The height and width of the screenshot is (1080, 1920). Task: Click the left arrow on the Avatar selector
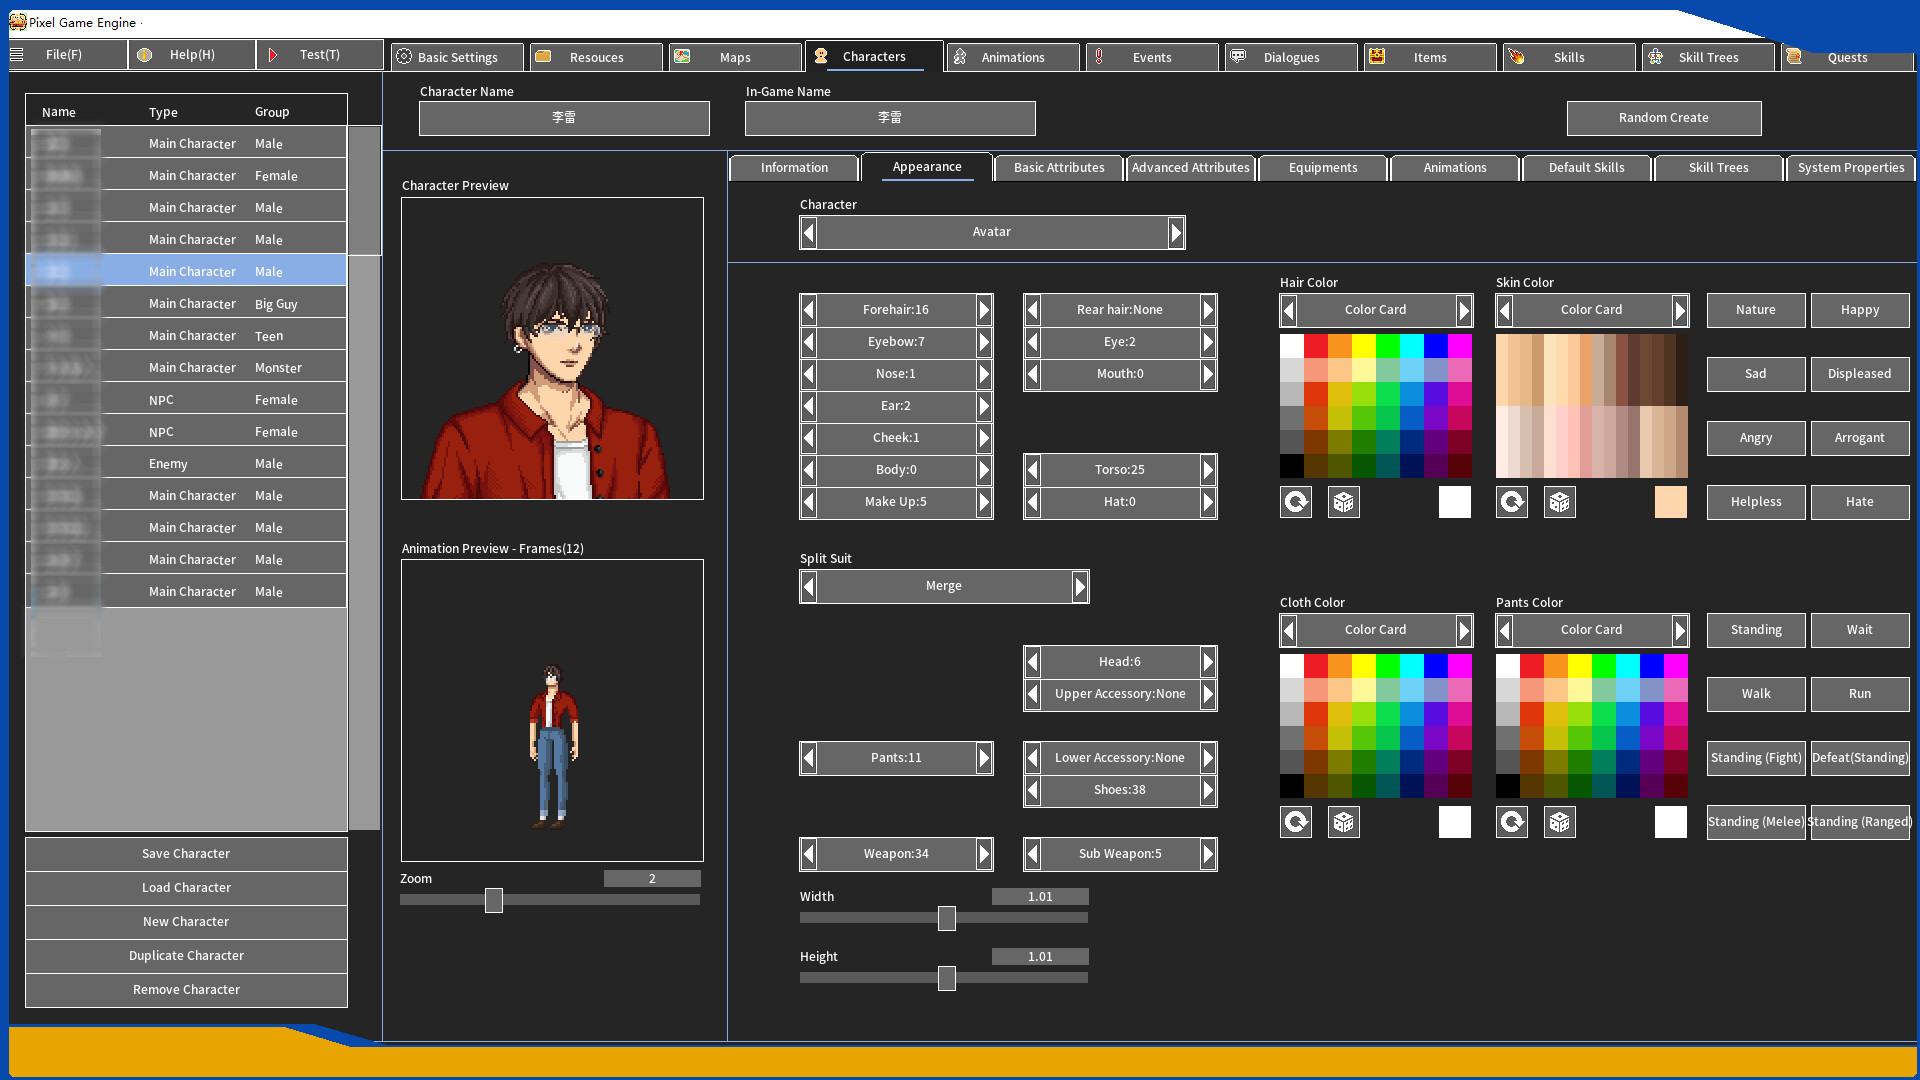pos(808,232)
